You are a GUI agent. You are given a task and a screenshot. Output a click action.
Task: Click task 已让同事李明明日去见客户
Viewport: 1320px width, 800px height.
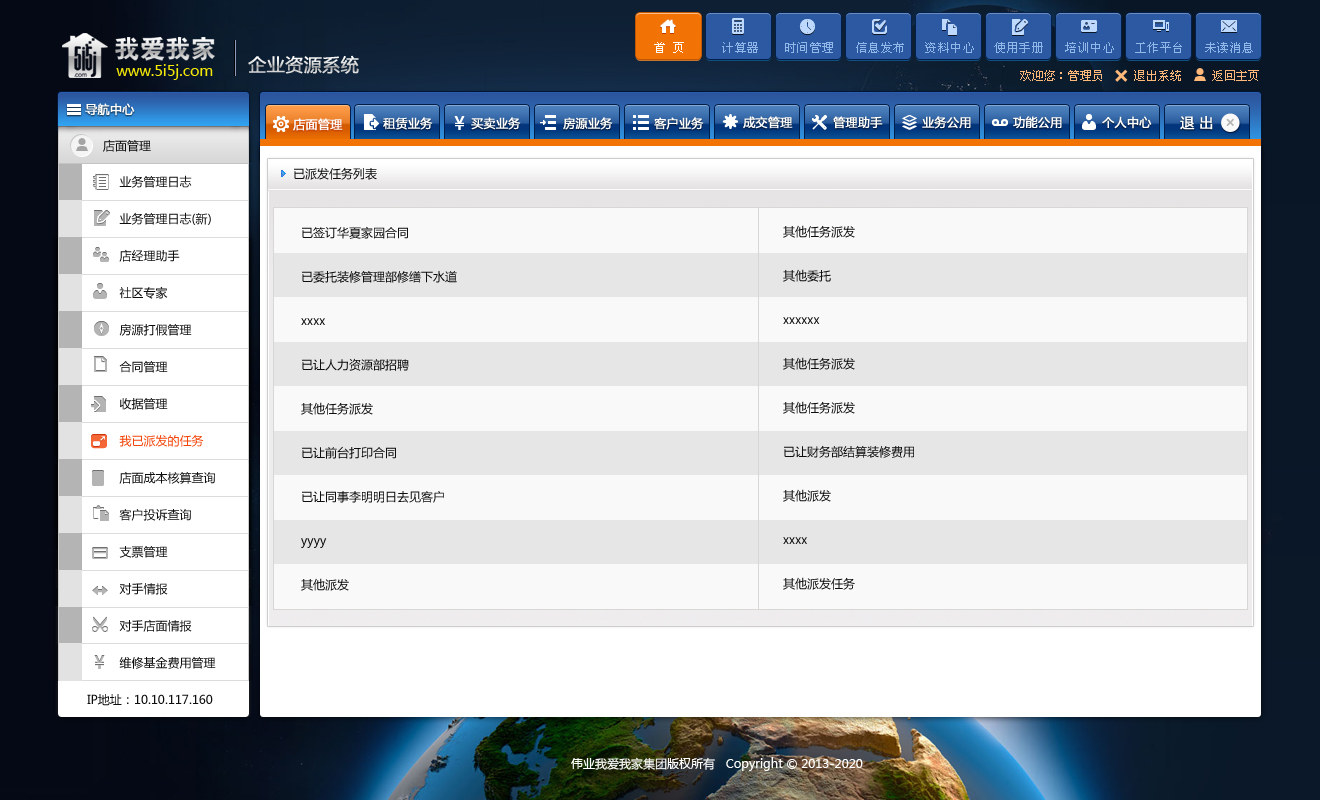tap(373, 497)
